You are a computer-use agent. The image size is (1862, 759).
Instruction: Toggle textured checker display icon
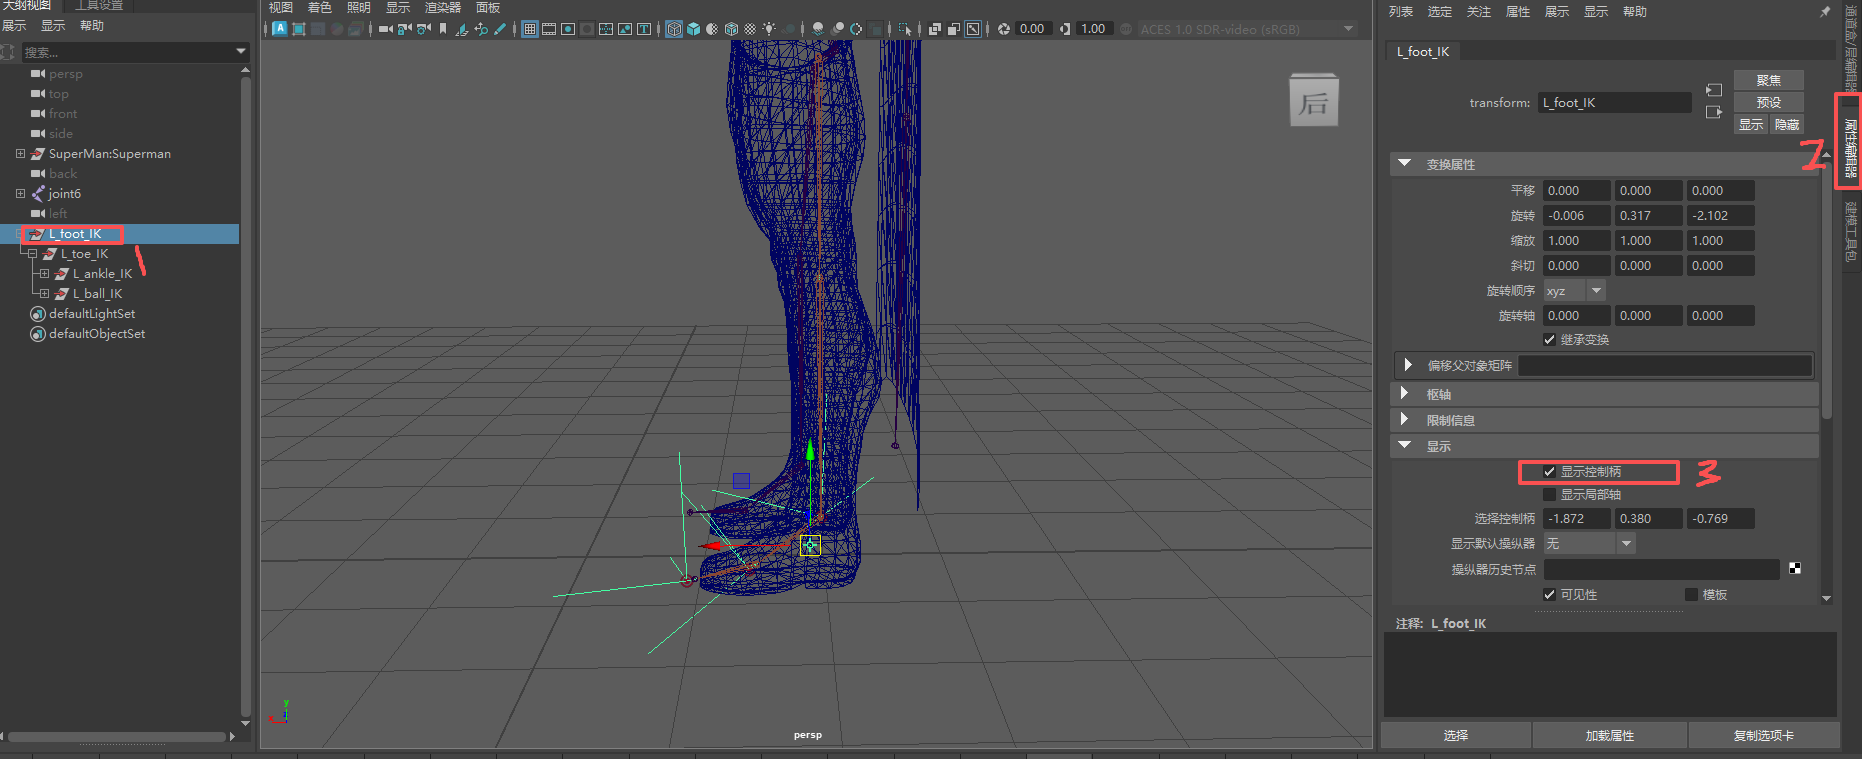pos(750,29)
